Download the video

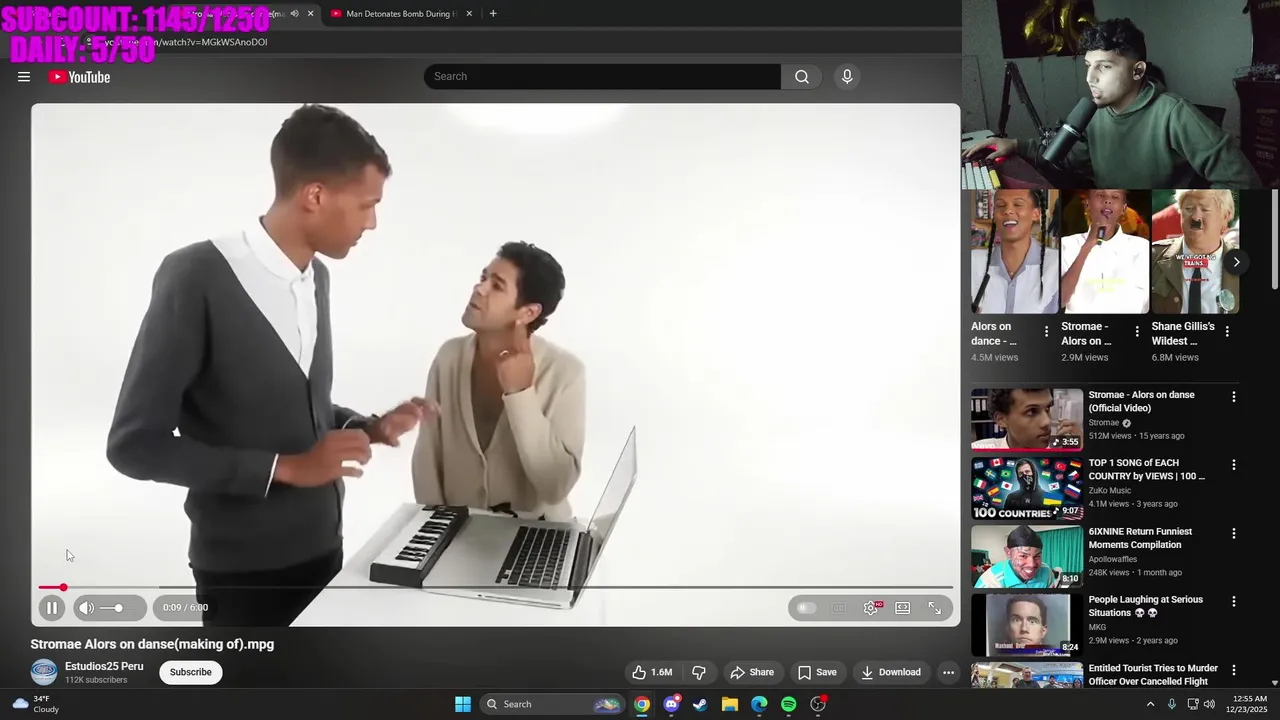pyautogui.click(x=891, y=672)
